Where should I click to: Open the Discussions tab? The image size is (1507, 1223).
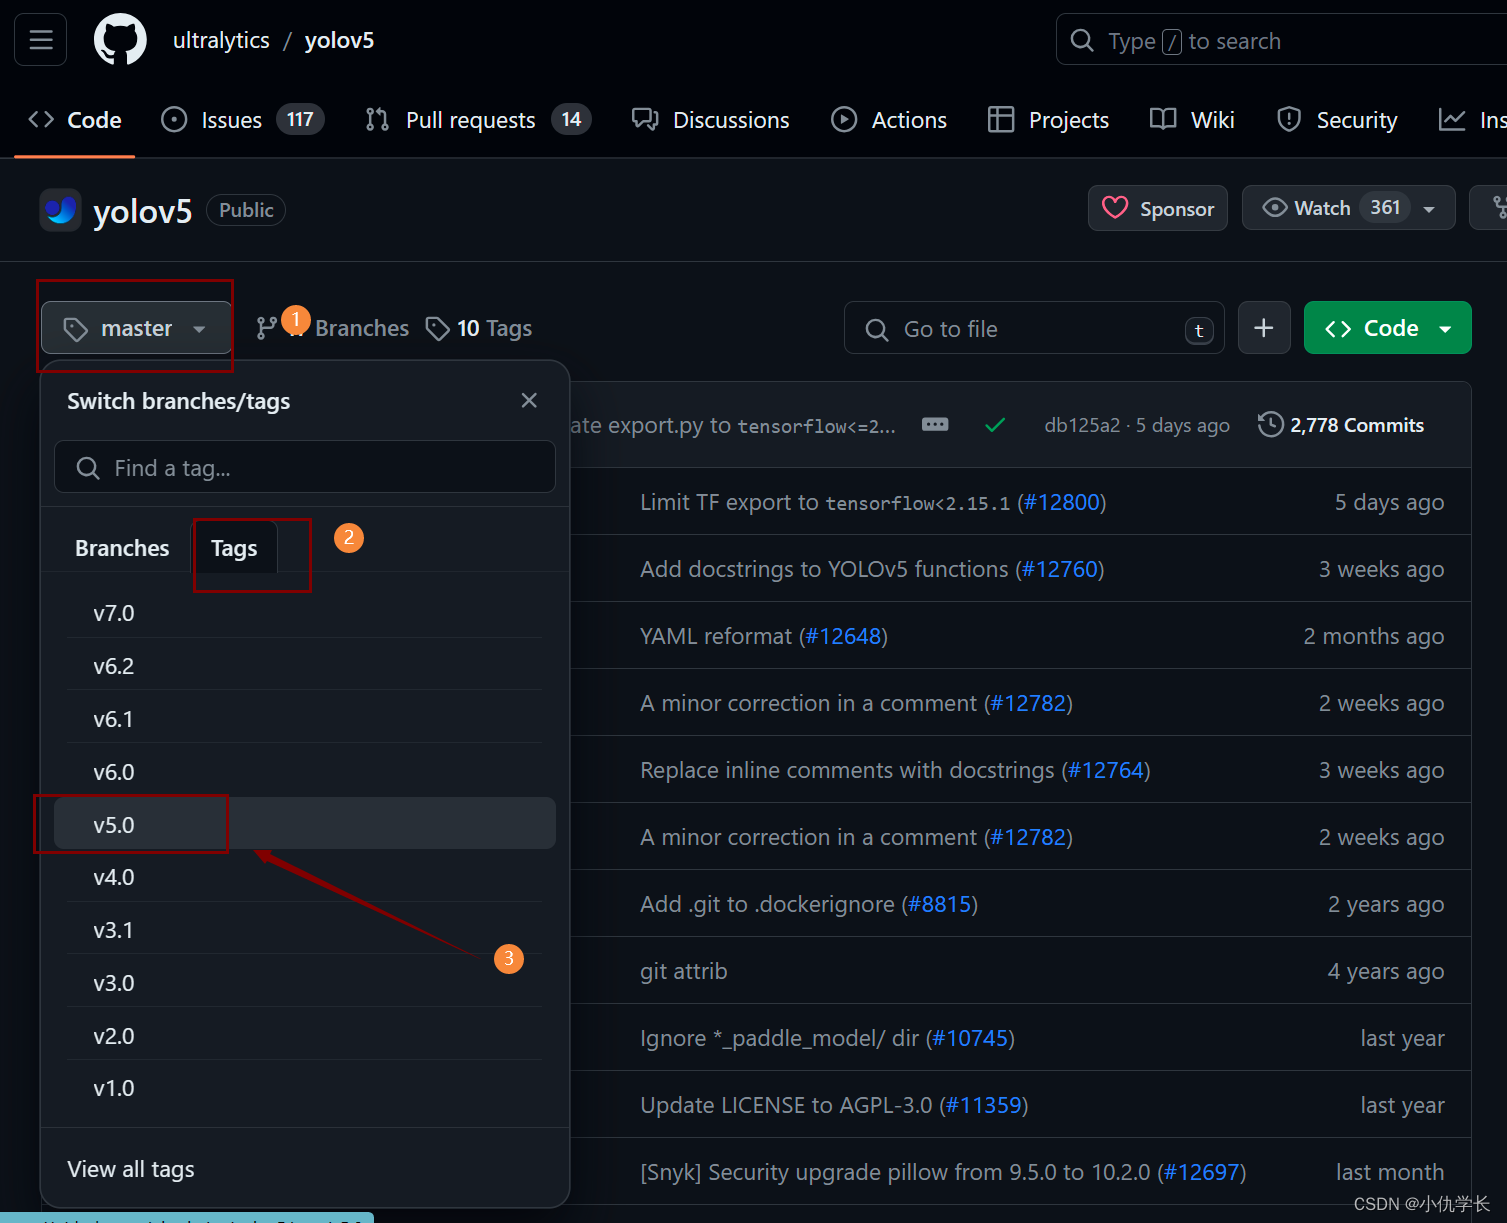click(711, 120)
